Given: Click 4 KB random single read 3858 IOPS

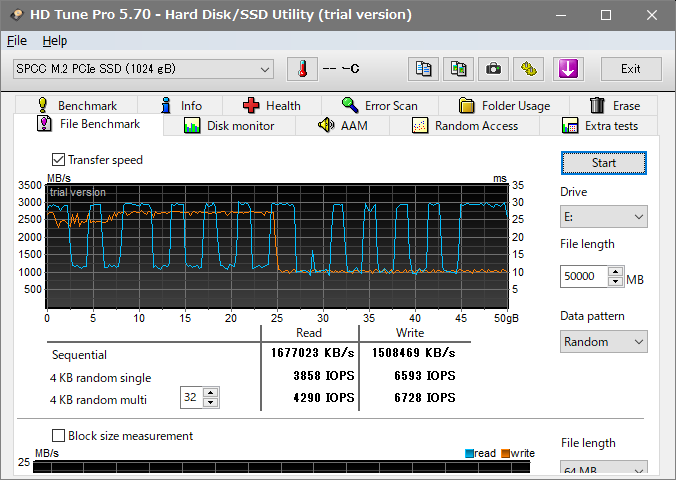Looking at the screenshot, I should pos(324,376).
